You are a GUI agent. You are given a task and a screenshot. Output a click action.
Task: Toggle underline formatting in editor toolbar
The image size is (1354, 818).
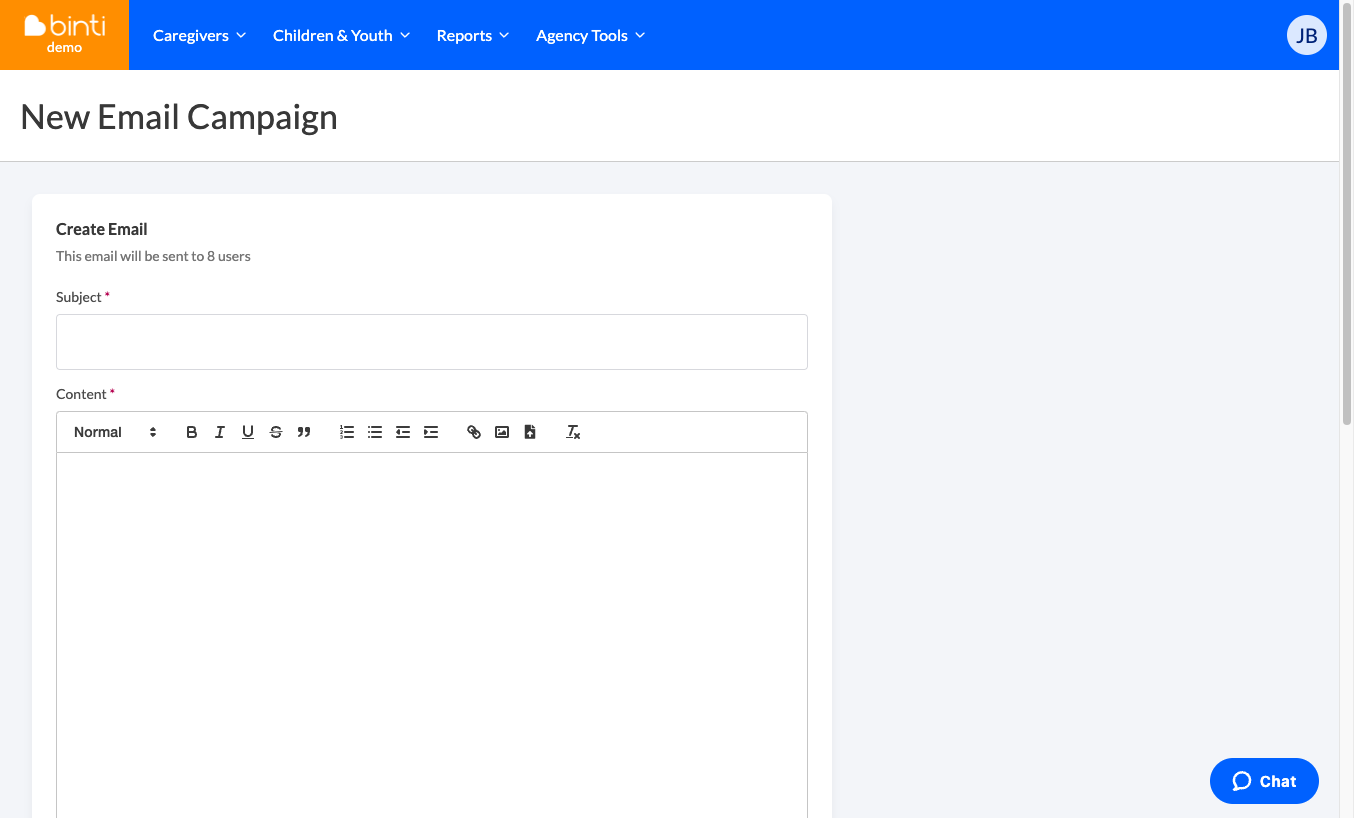click(248, 432)
